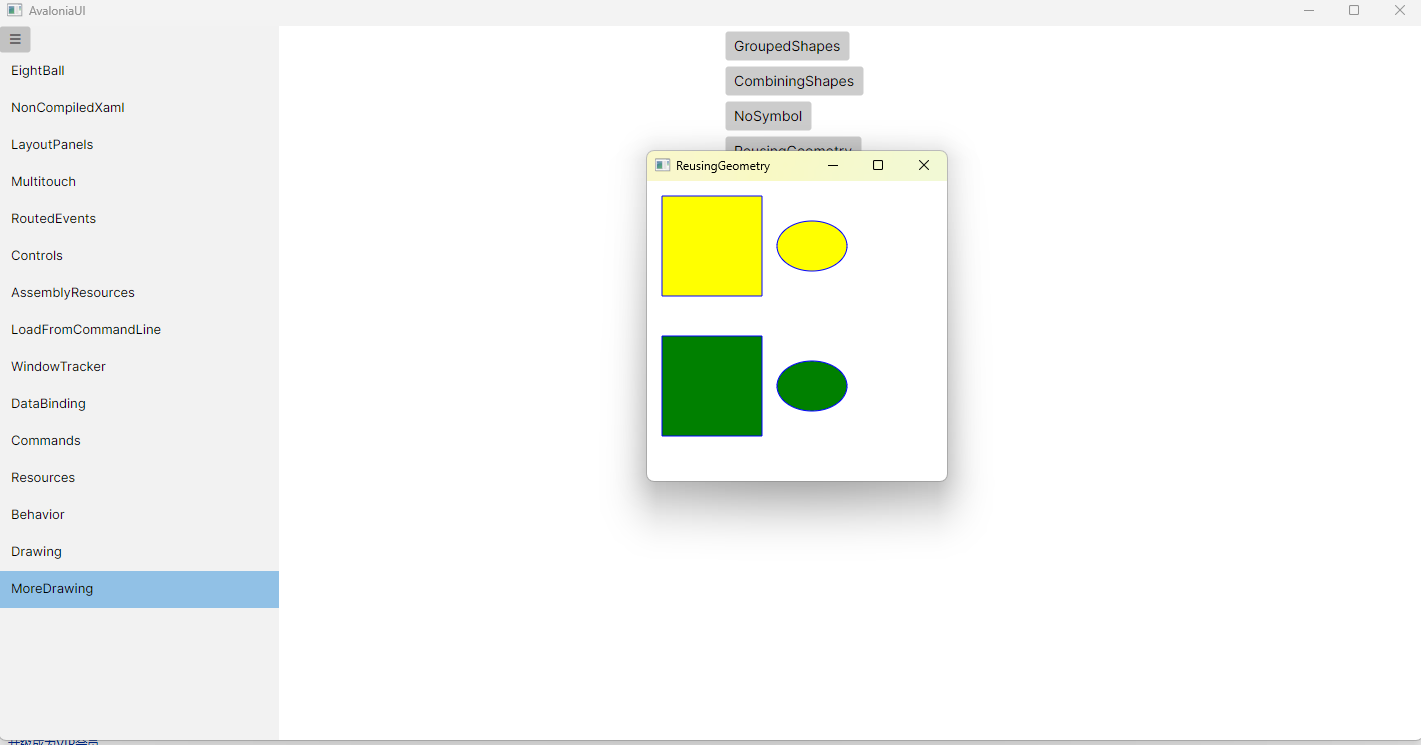Click the GroupedShapes button
This screenshot has height=745, width=1421.
click(787, 46)
